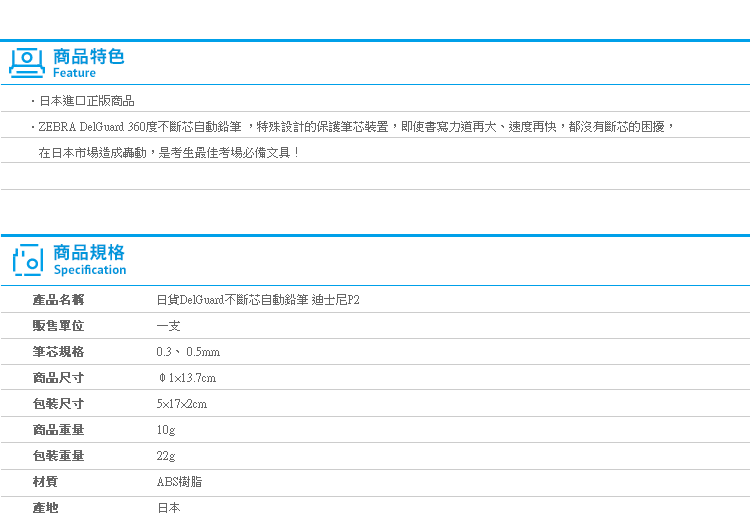Select the Feature subtitle text

74,73
